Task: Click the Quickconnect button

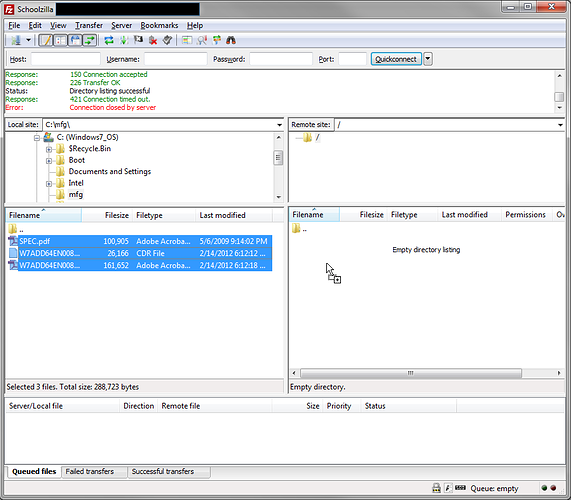Action: point(396,59)
